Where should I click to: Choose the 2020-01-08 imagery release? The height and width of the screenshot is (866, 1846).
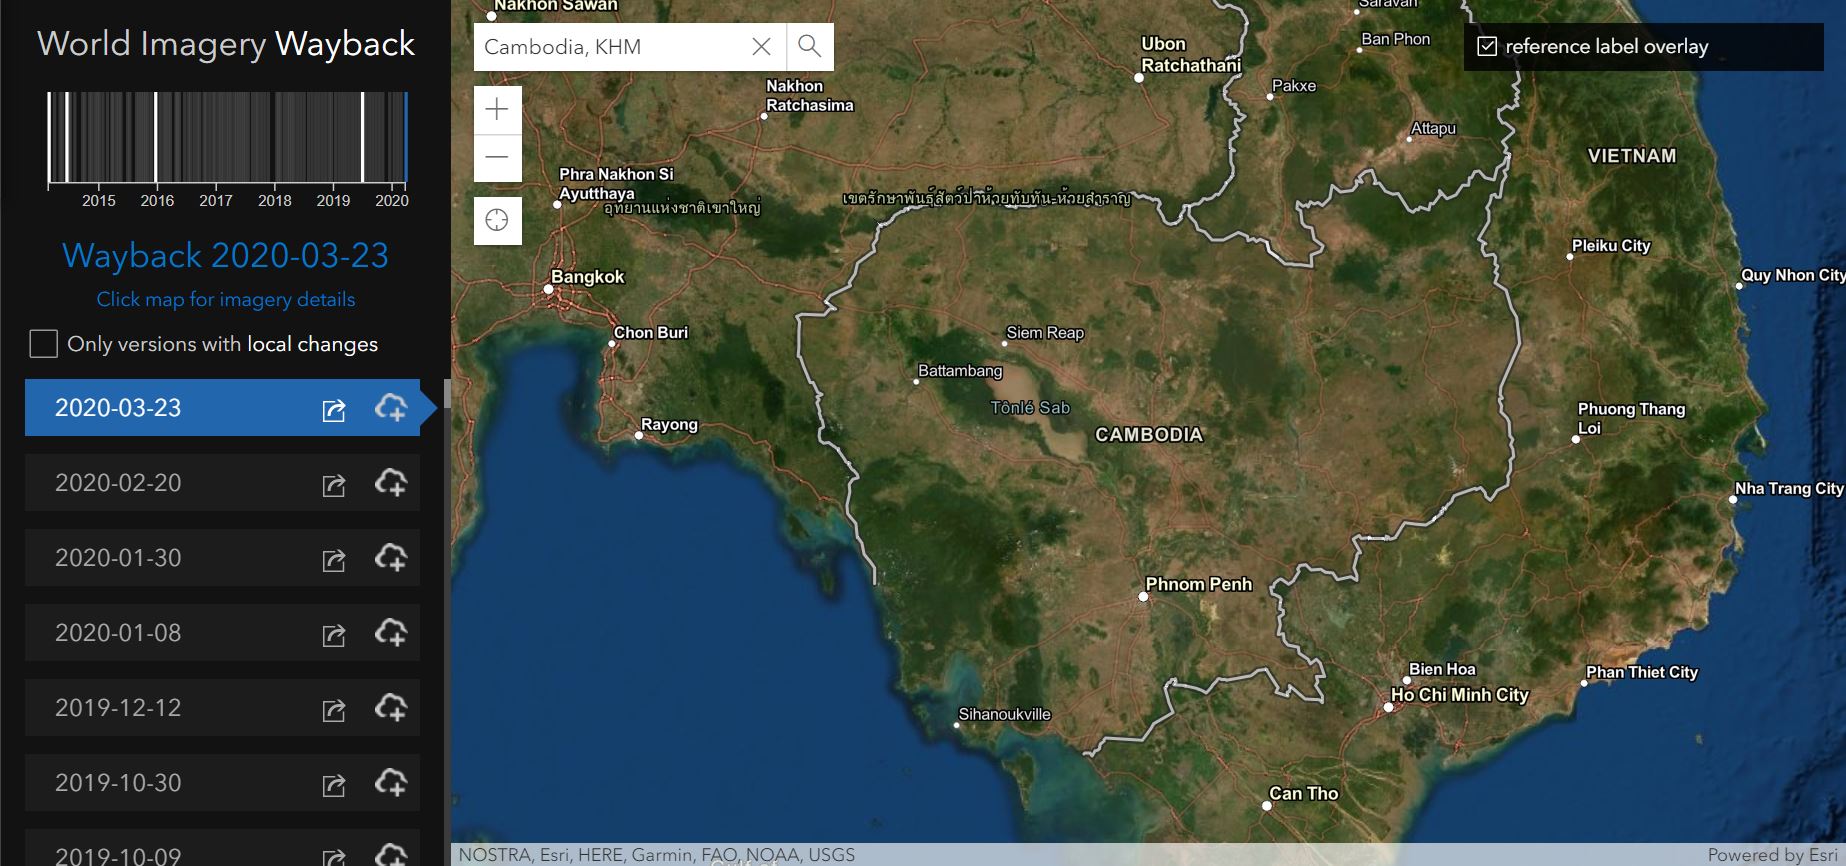[x=118, y=633]
